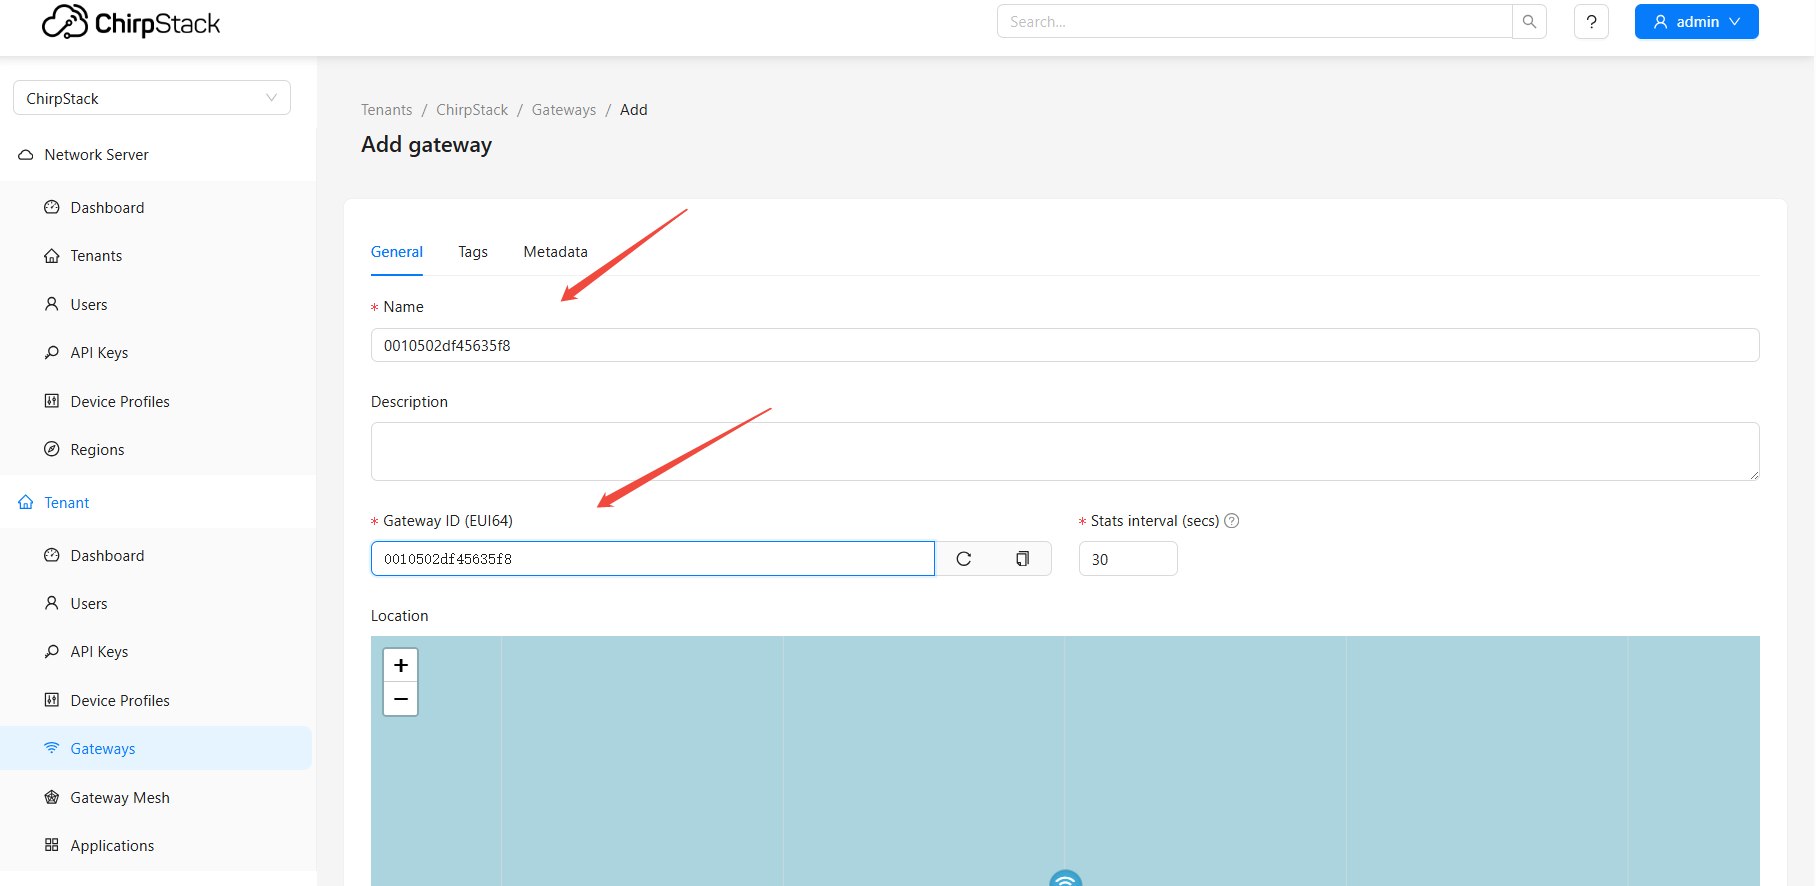The image size is (1816, 886).
Task: Open Gateway Mesh in the sidebar
Action: click(120, 798)
